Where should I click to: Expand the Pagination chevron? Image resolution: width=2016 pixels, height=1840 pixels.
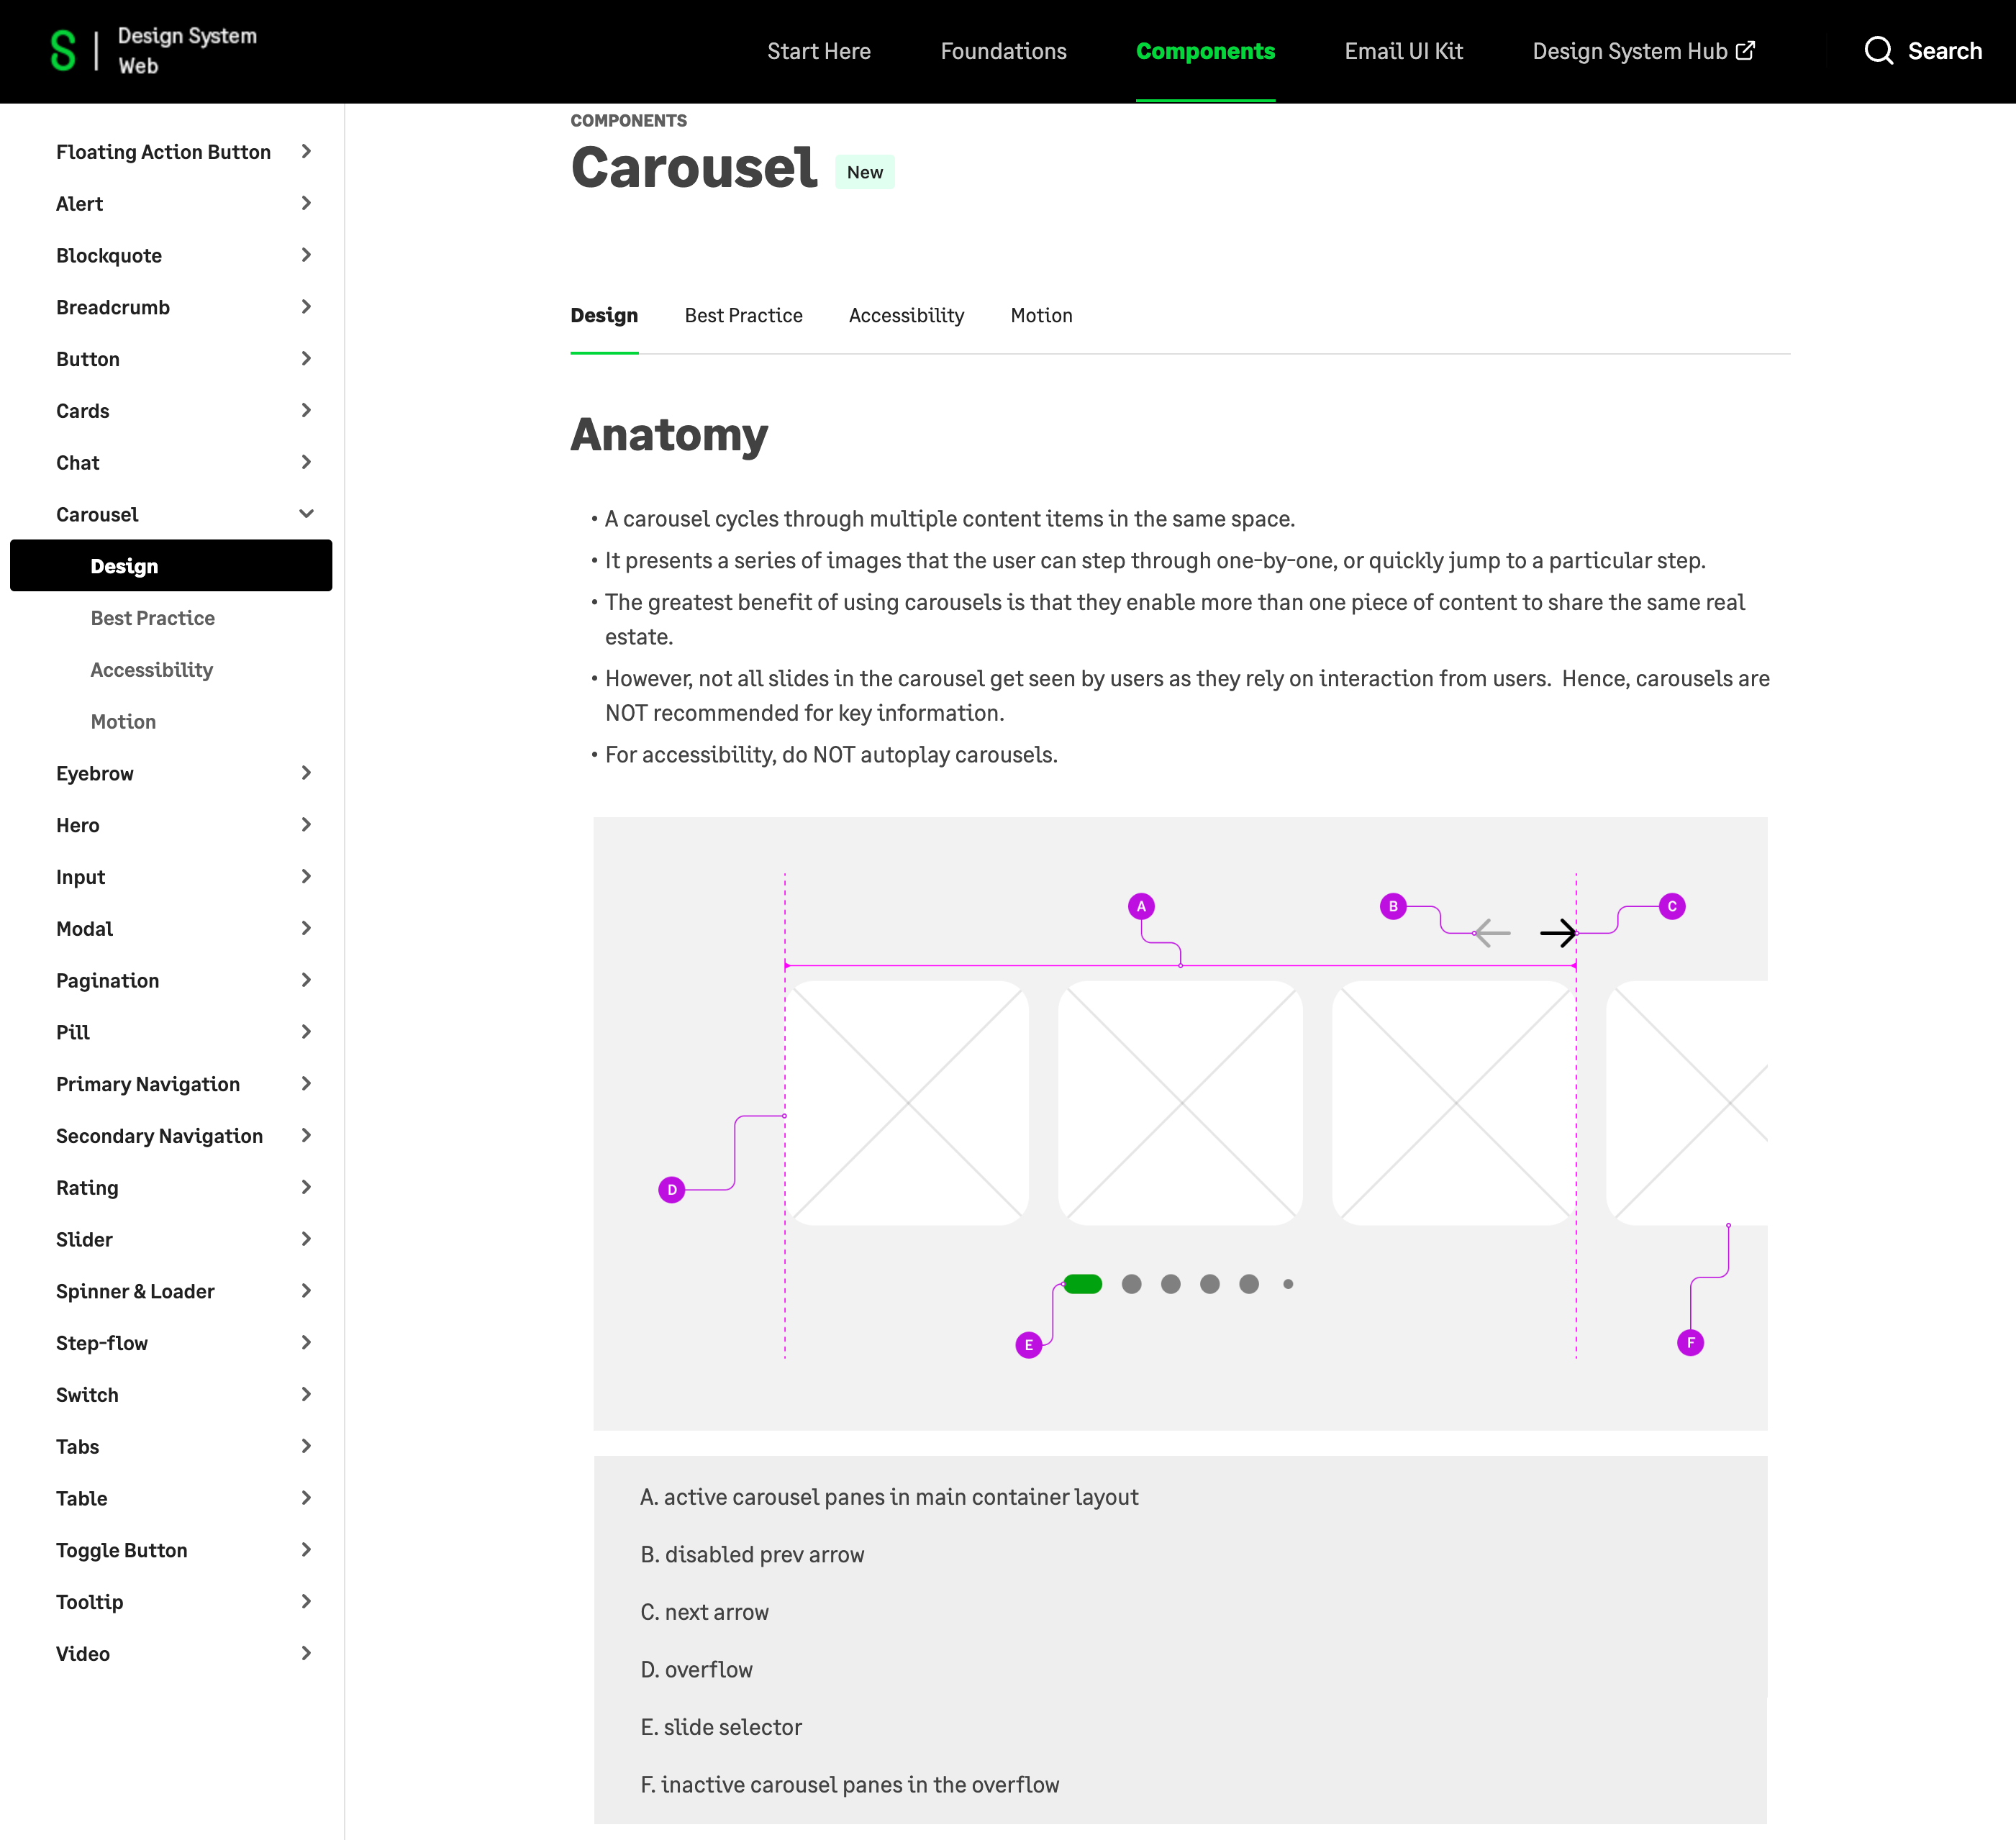pyautogui.click(x=306, y=980)
